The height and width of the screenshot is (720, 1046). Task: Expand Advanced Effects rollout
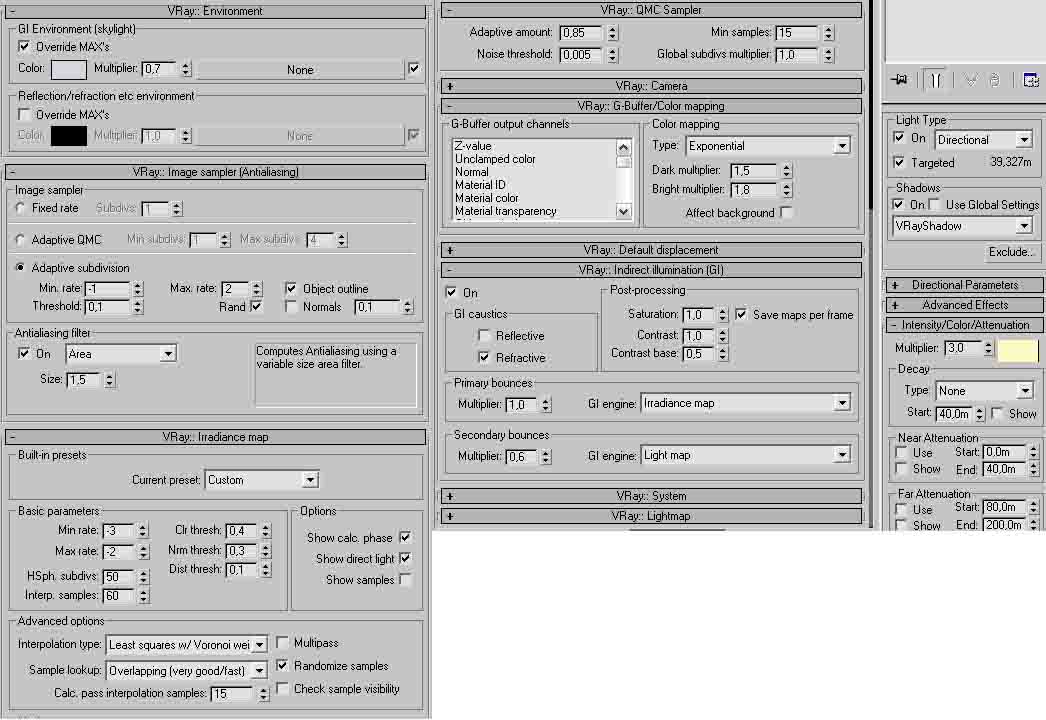point(965,305)
